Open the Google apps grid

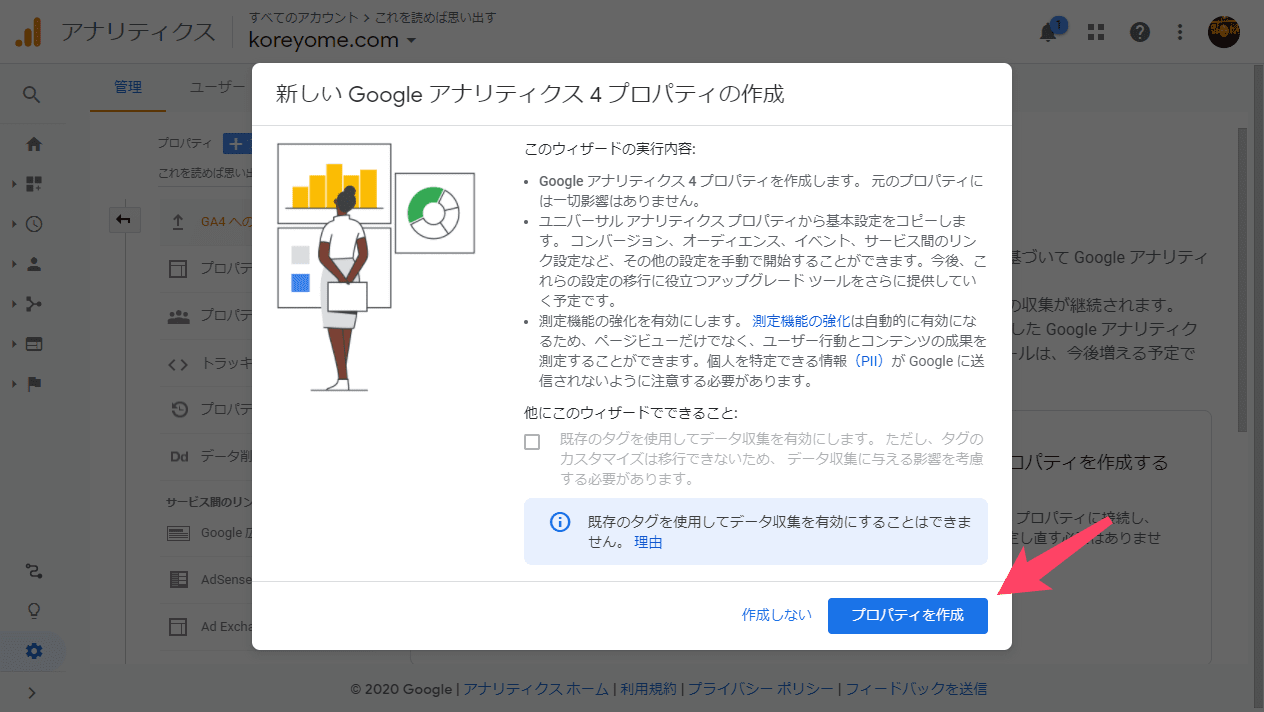point(1096,32)
